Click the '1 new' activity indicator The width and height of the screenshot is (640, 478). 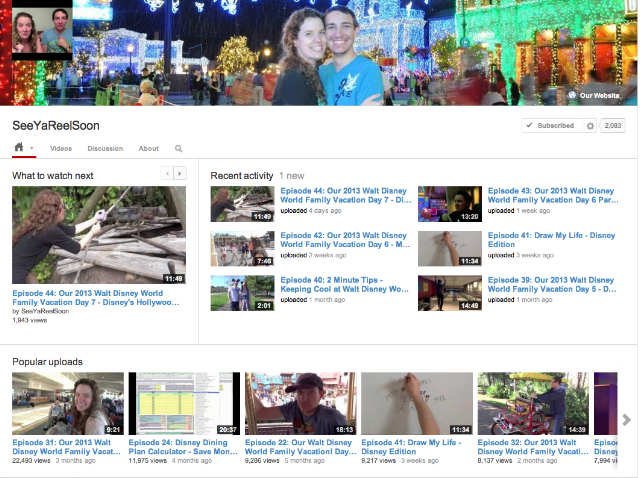[292, 176]
